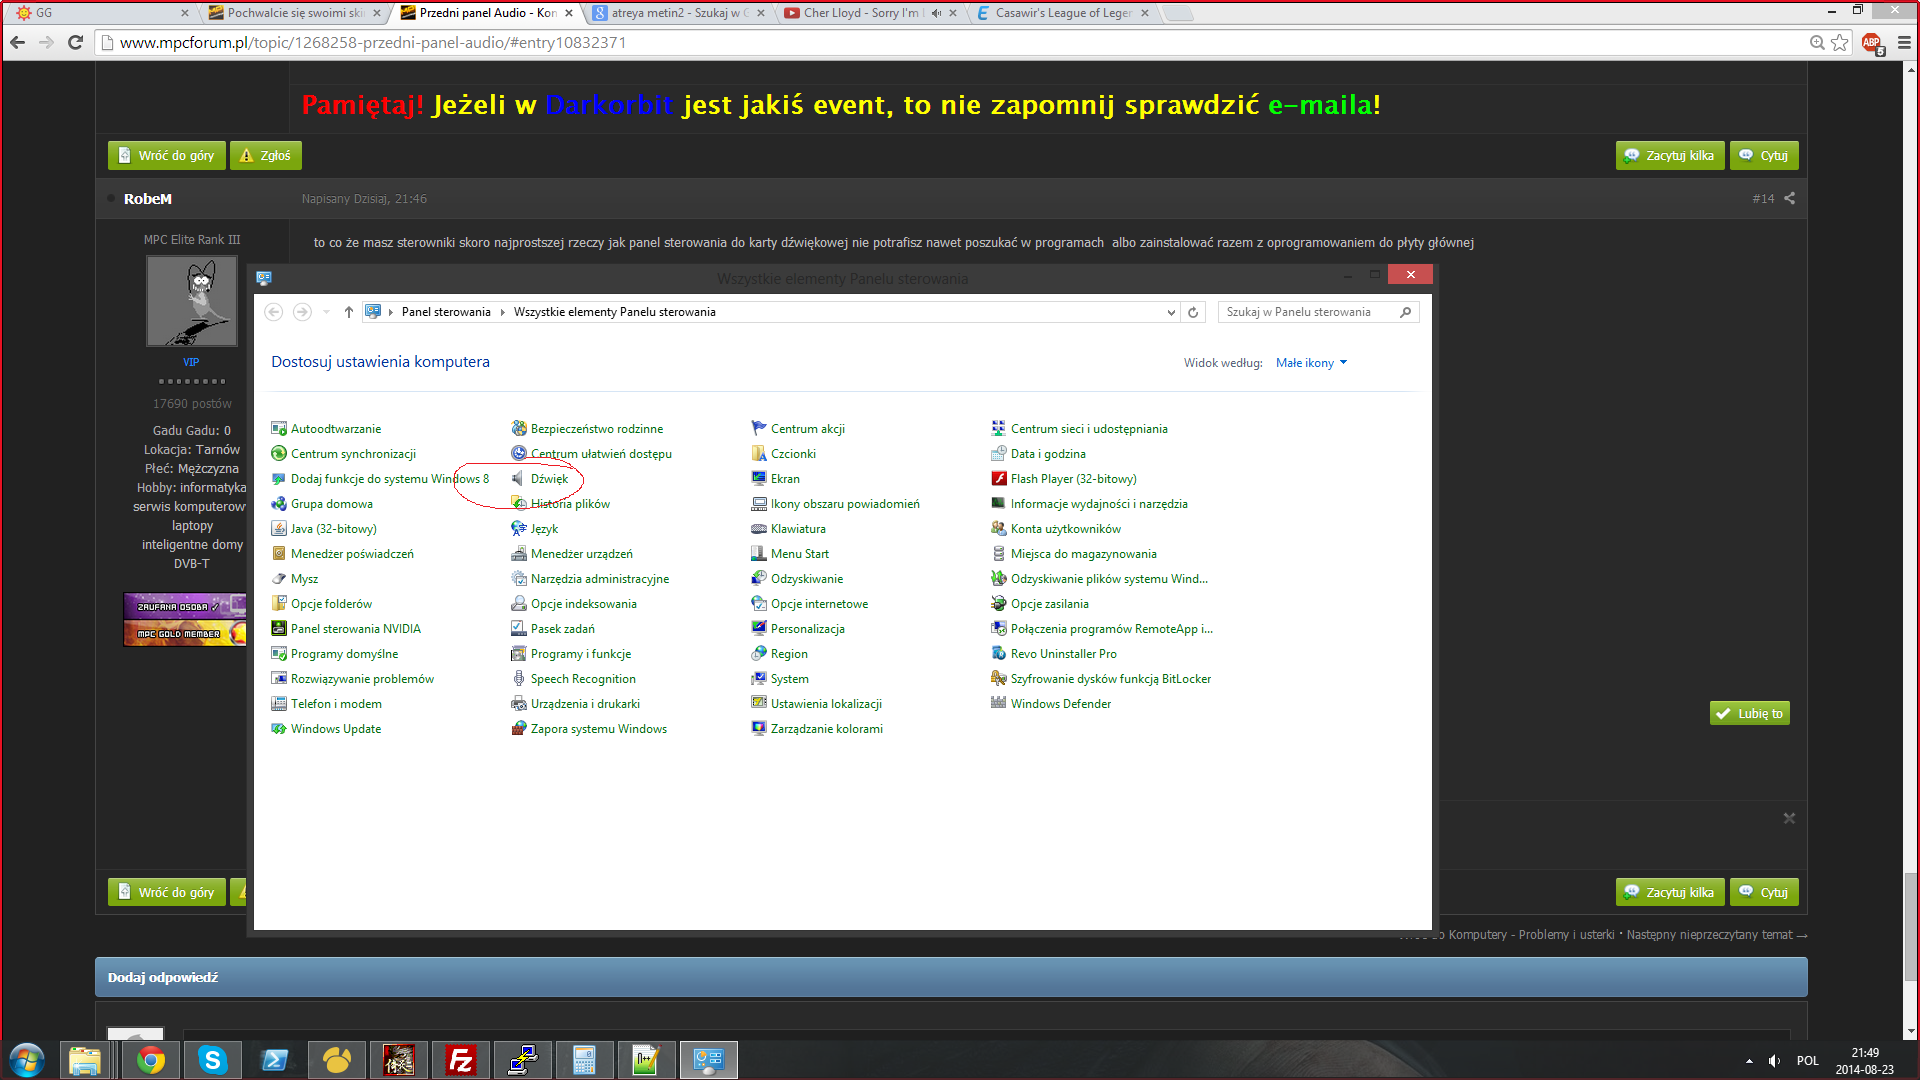1920x1080 pixels.
Task: Click the Windows Update icon
Action: pos(279,729)
